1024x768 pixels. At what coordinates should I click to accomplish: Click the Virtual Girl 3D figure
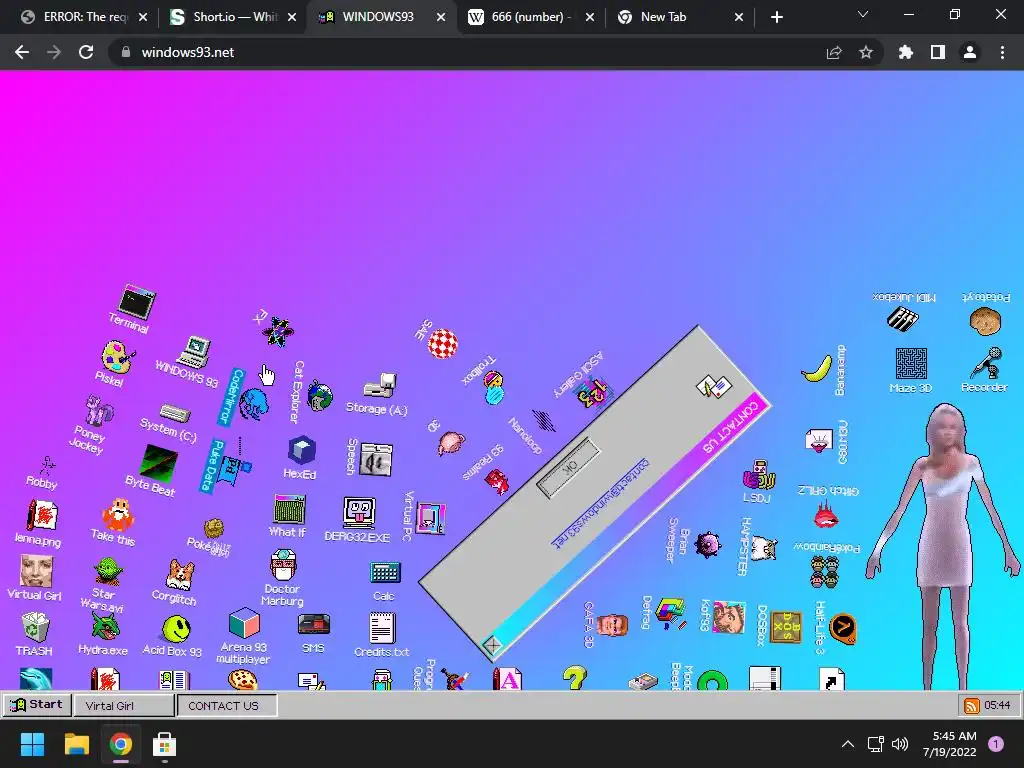pyautogui.click(x=946, y=545)
